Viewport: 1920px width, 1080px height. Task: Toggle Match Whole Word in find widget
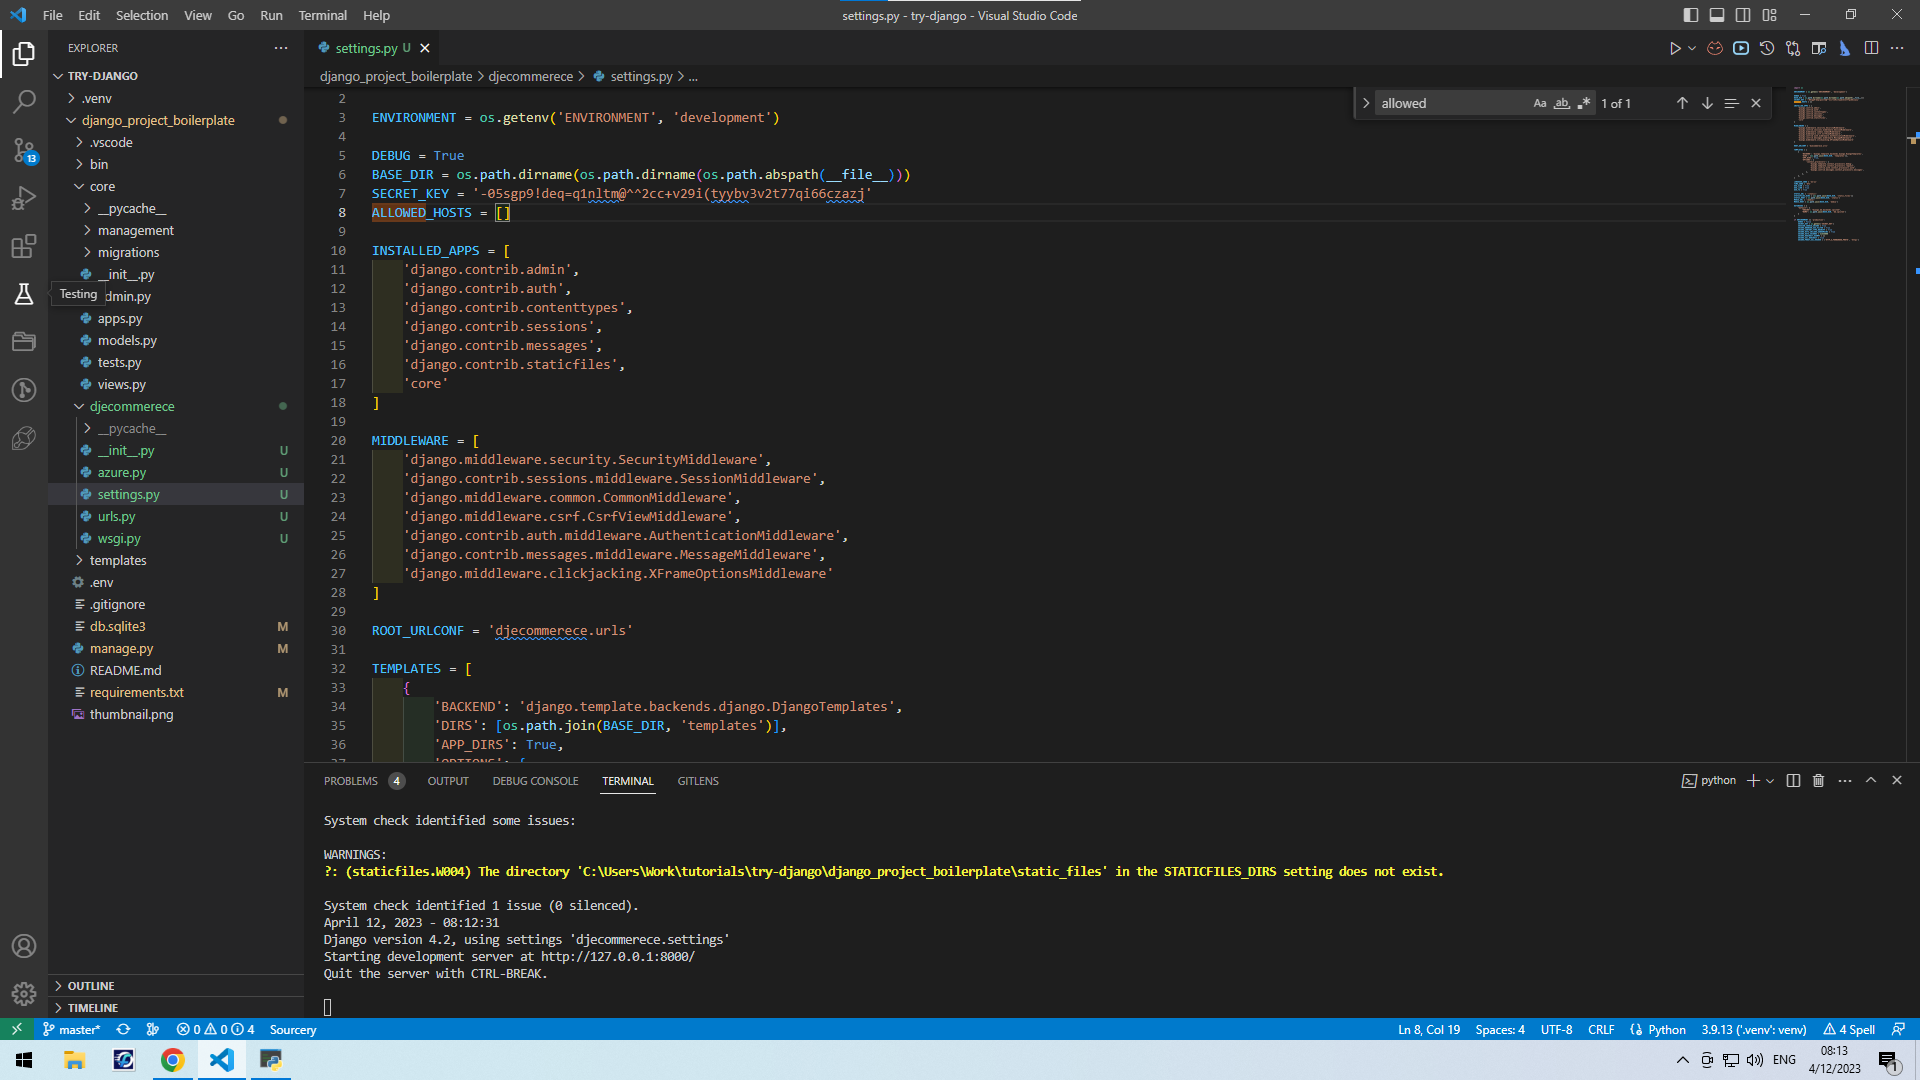(1562, 103)
